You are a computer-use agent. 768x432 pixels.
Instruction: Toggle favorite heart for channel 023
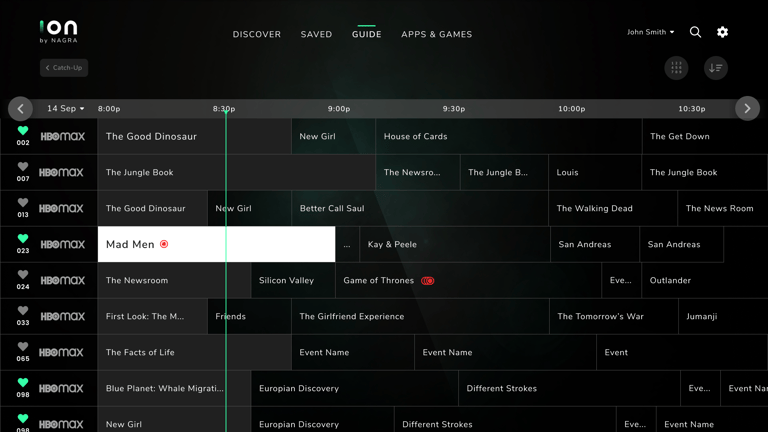[x=23, y=239]
